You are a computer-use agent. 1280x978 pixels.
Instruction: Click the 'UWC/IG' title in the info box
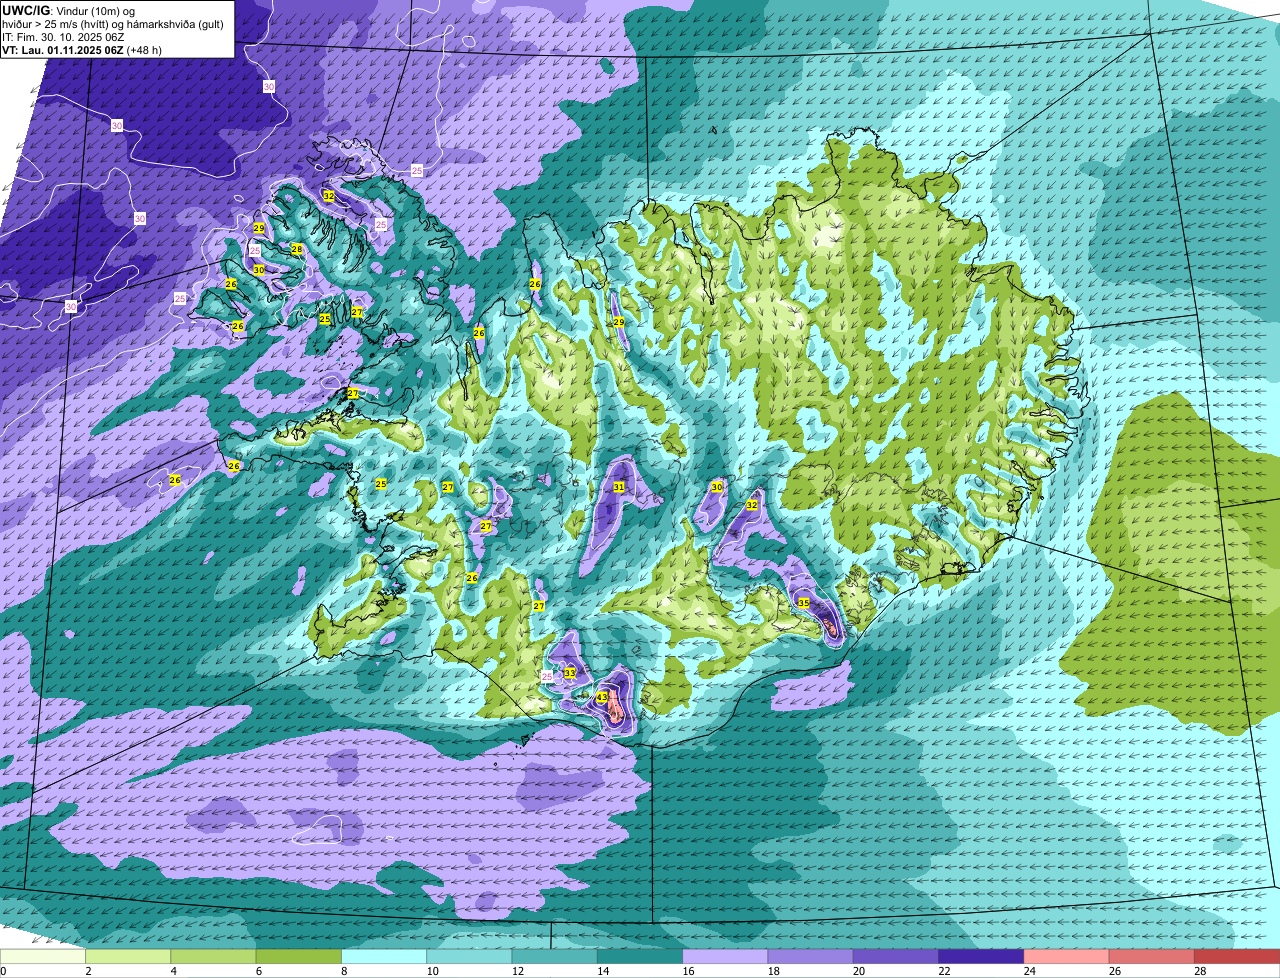click(27, 10)
